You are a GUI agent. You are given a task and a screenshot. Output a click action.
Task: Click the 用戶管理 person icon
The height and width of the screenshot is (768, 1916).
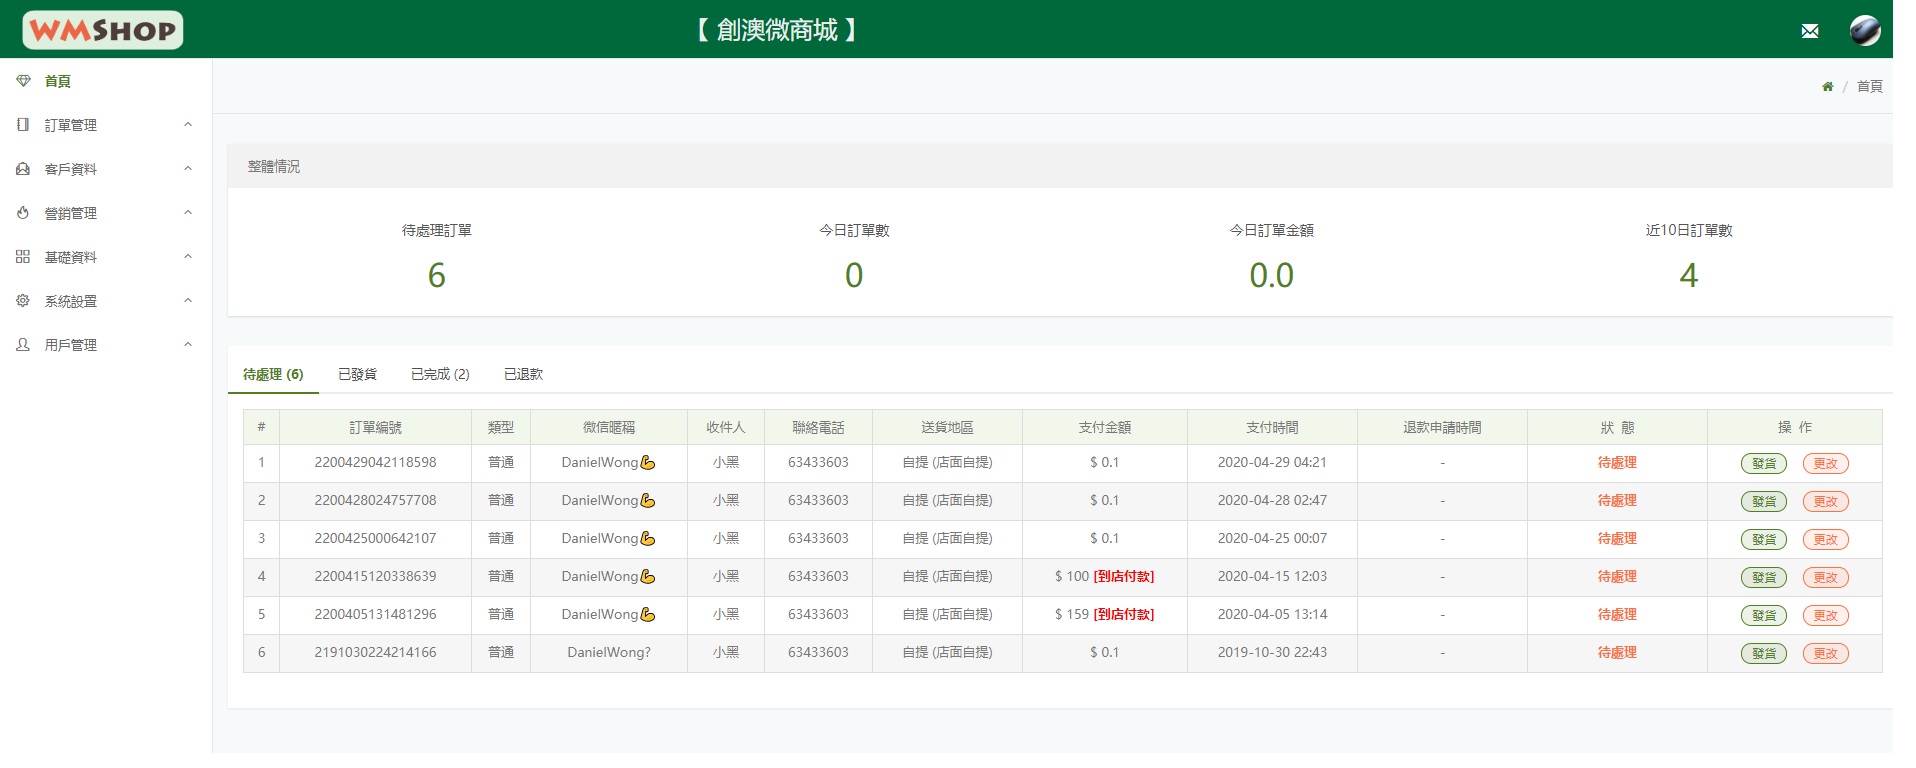pyautogui.click(x=23, y=345)
